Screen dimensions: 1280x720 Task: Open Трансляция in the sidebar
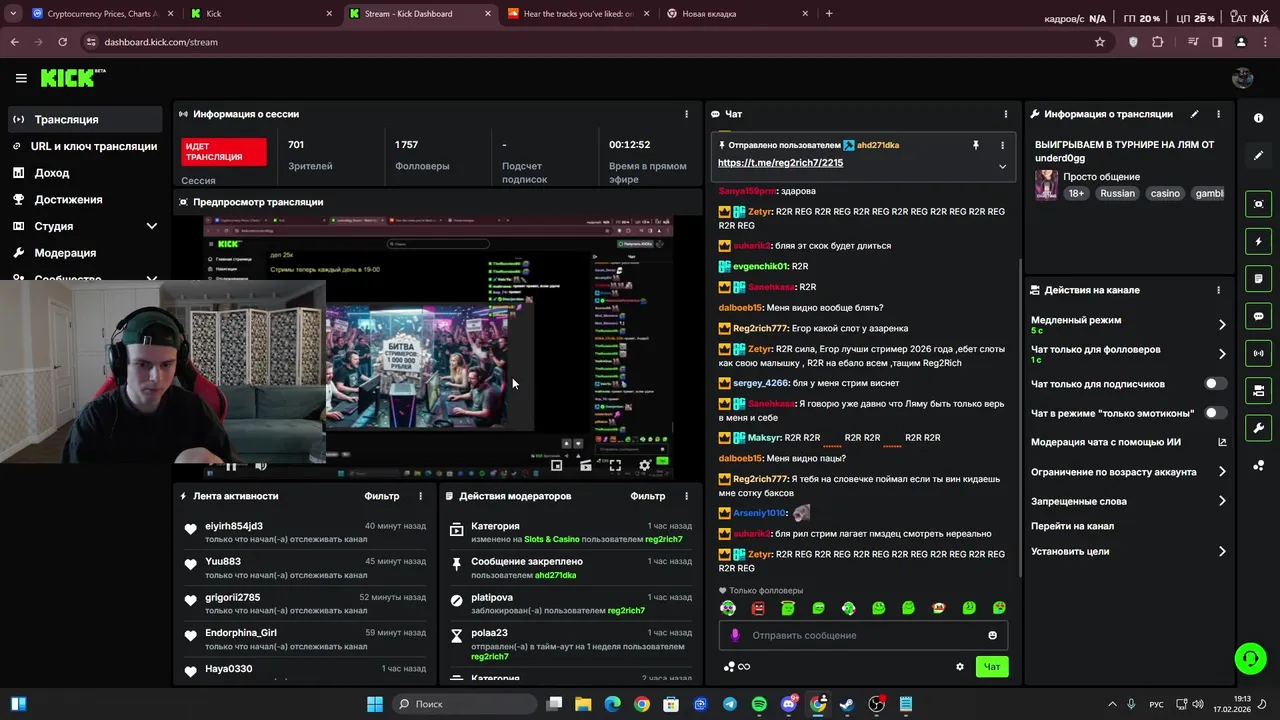pyautogui.click(x=84, y=119)
